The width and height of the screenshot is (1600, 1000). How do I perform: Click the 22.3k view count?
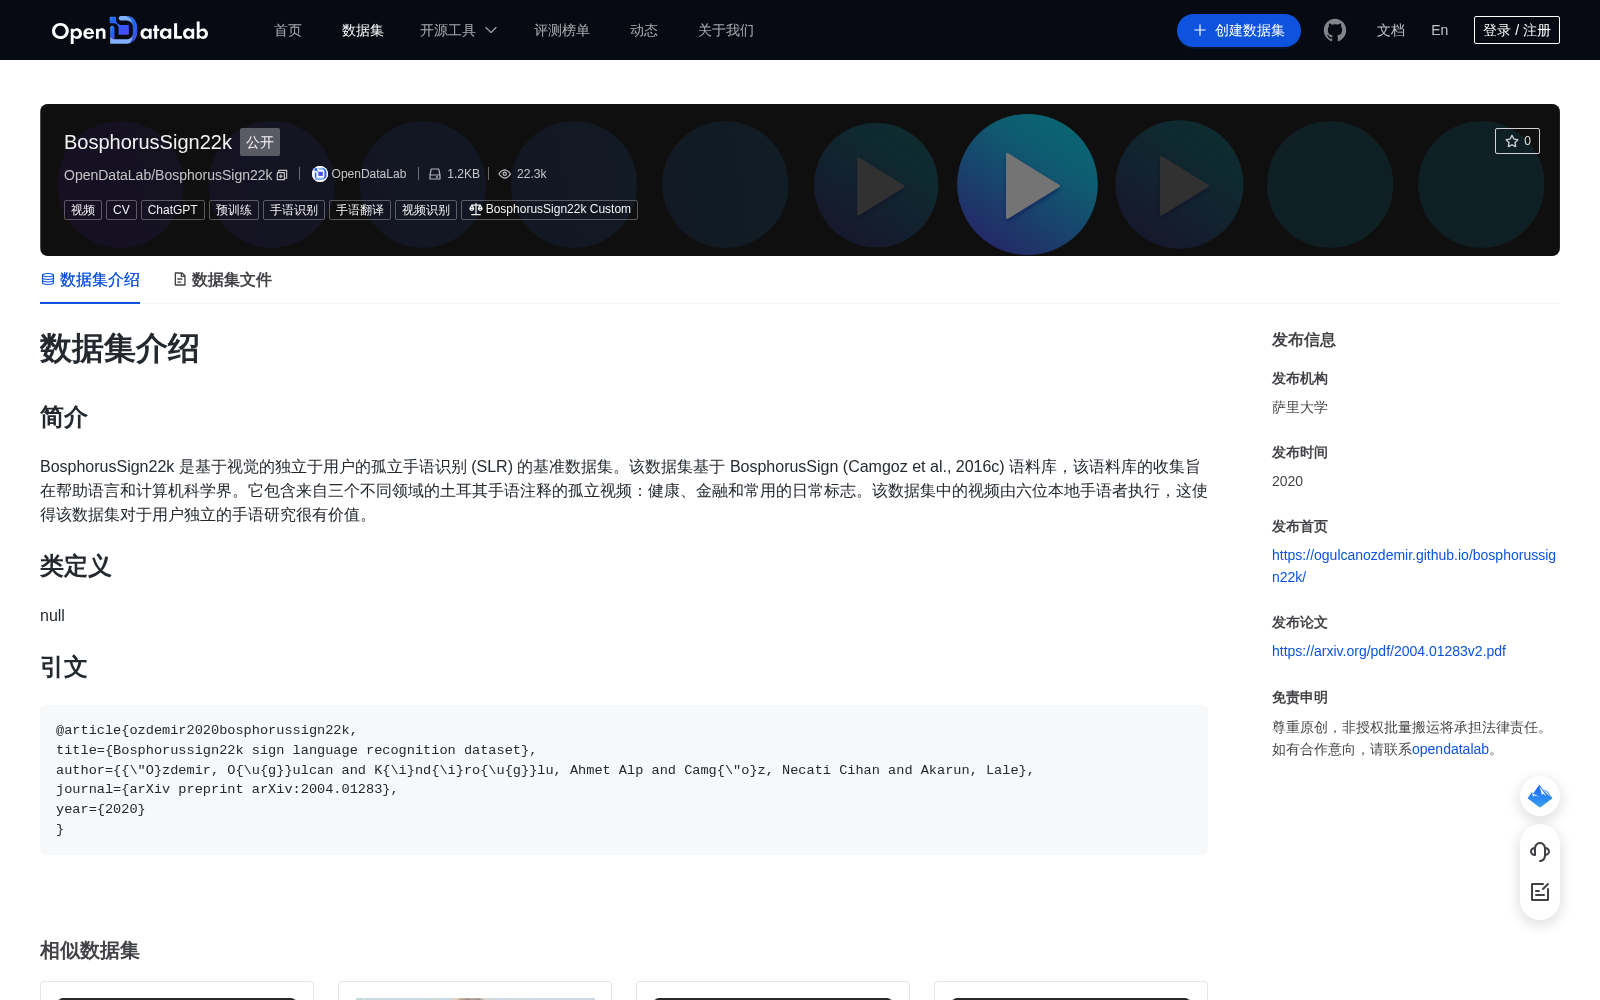click(531, 174)
